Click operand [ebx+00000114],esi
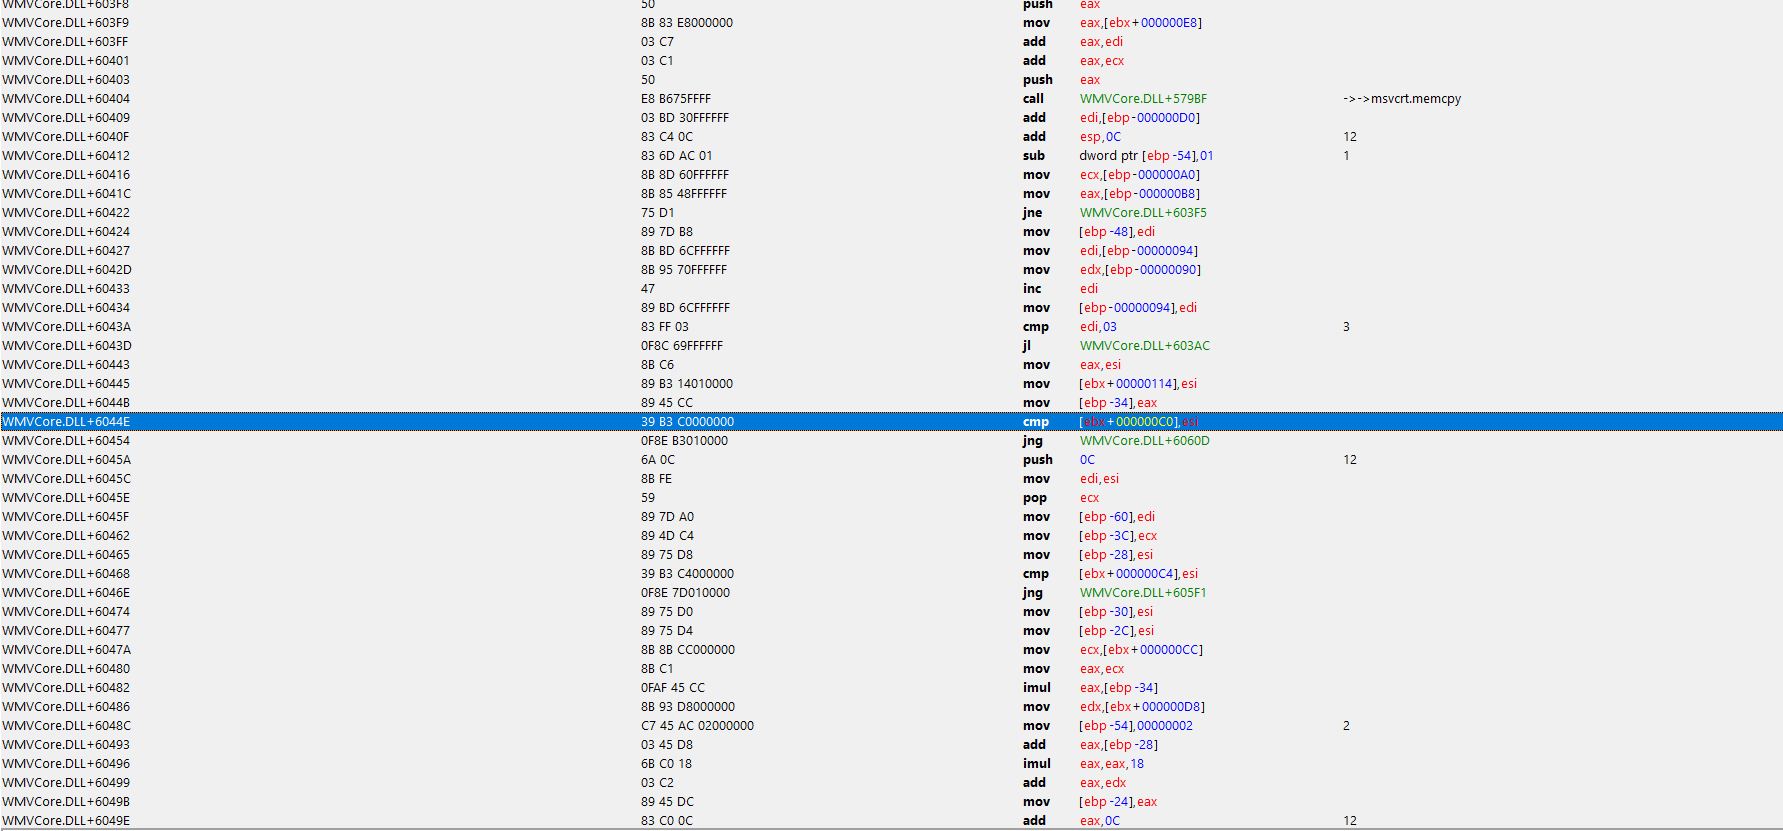The width and height of the screenshot is (1783, 831). click(x=1138, y=384)
